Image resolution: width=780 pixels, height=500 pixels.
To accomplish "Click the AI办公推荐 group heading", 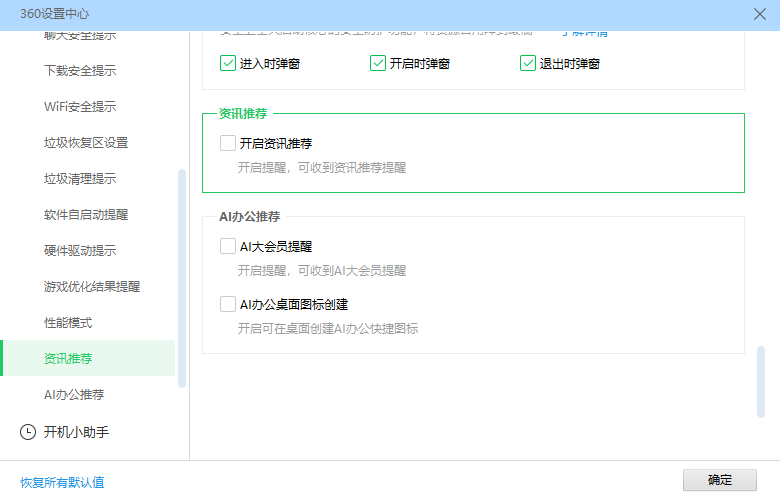I will (x=250, y=216).
